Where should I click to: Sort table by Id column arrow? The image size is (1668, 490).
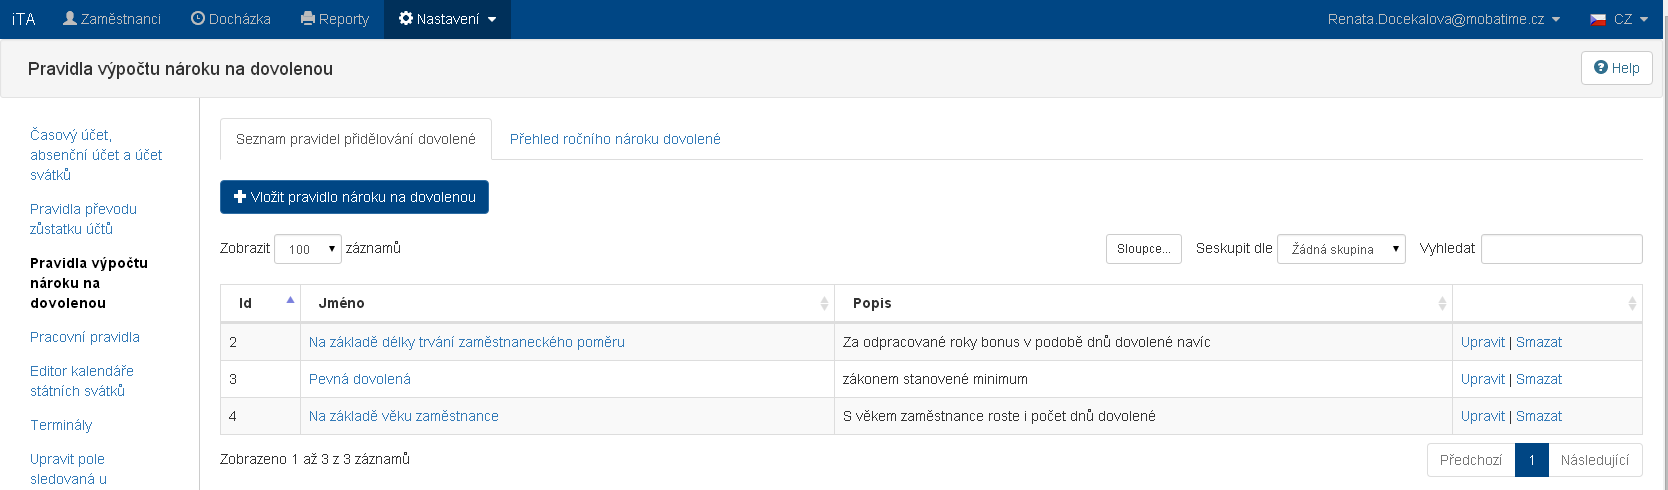[290, 301]
